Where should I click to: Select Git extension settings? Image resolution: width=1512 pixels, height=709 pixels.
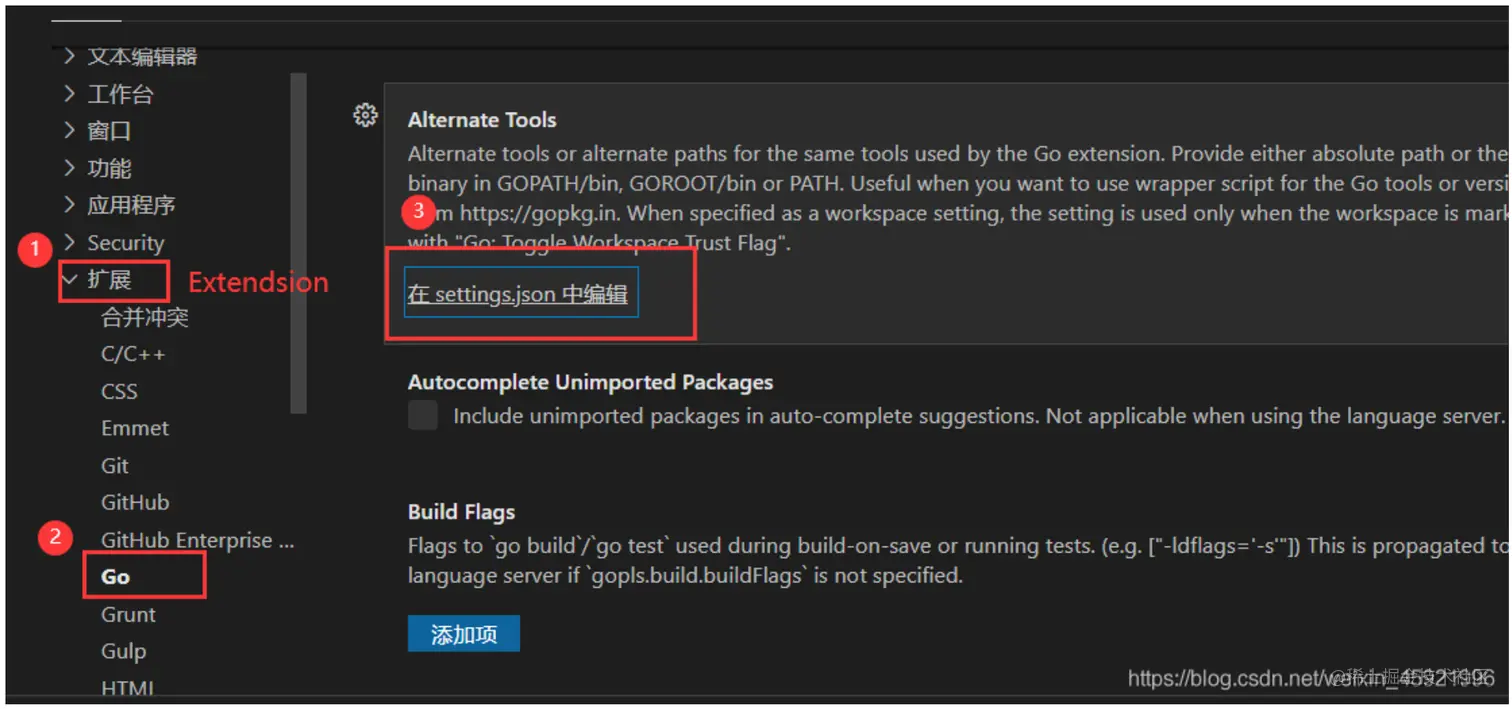pyautogui.click(x=115, y=465)
